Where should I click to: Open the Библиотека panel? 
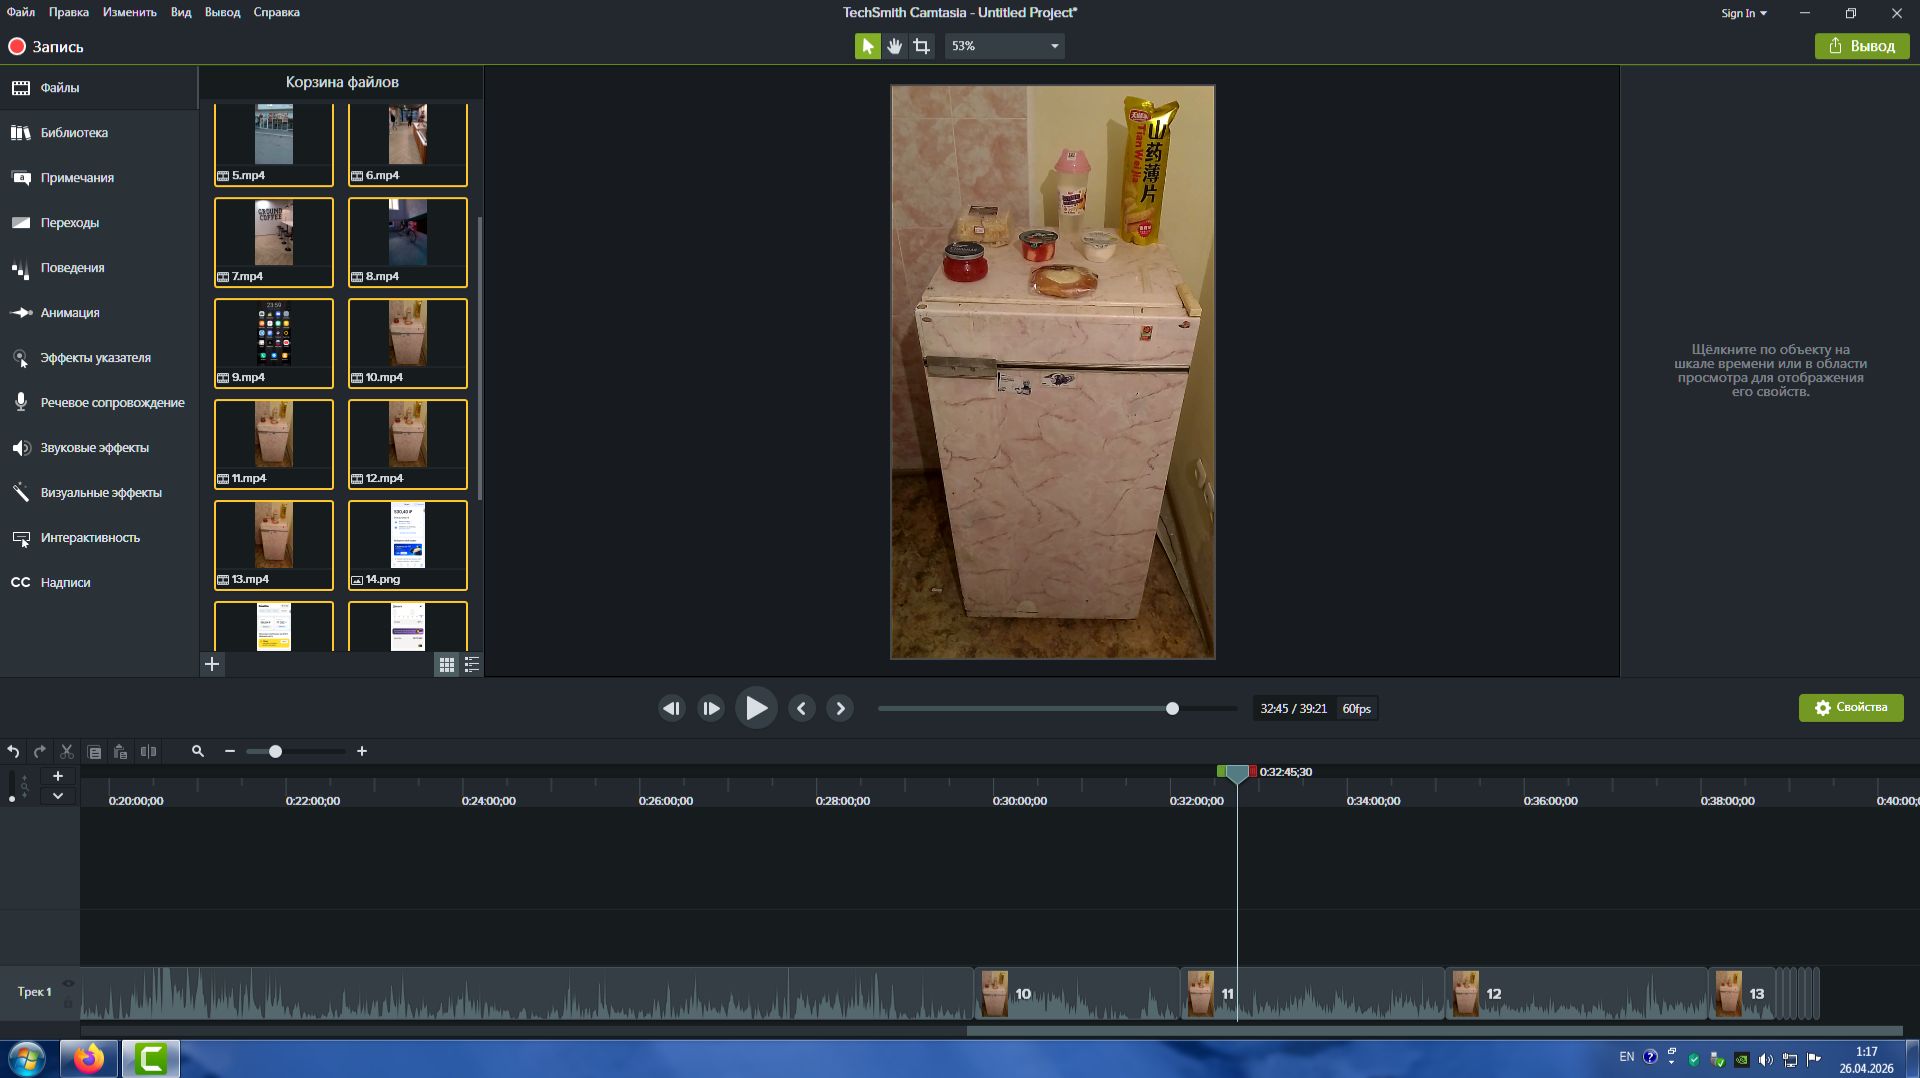pos(99,133)
